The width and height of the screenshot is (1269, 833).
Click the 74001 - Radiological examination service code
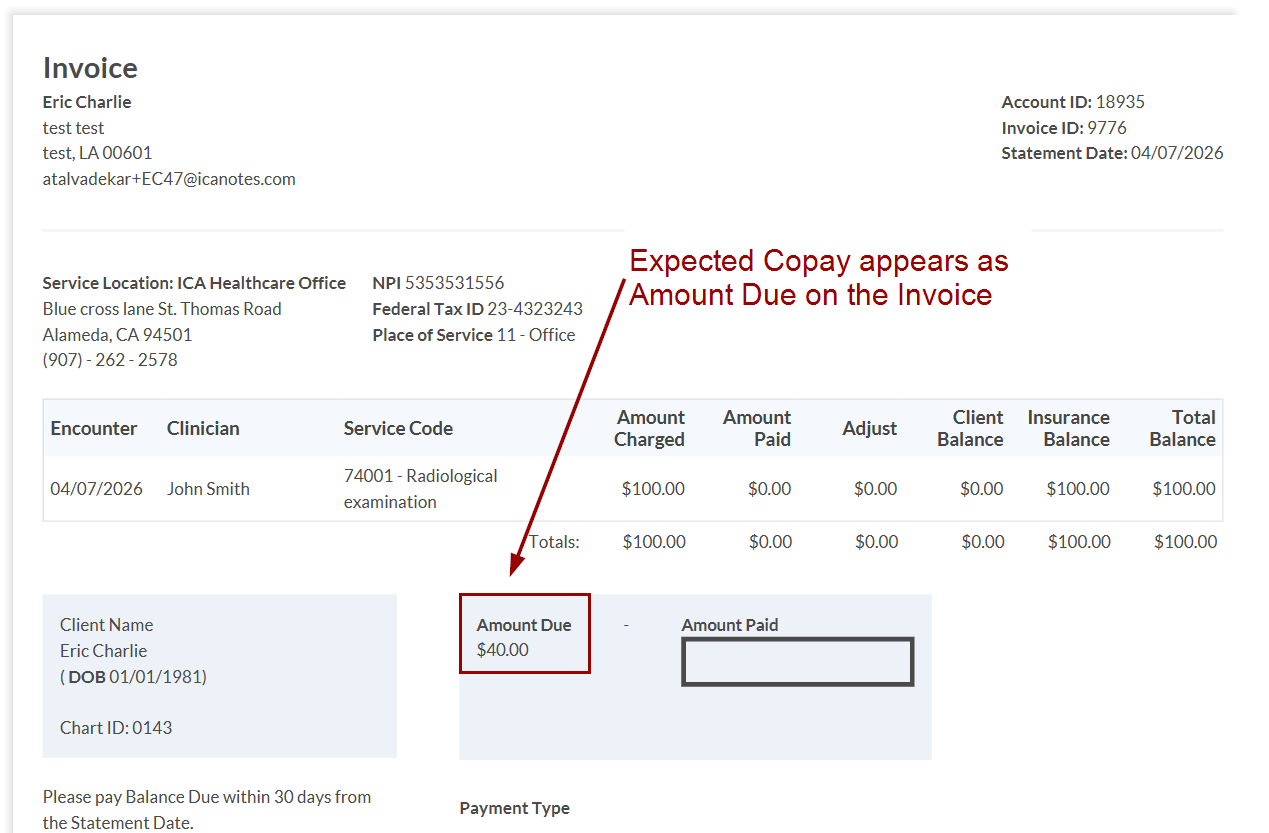click(420, 489)
